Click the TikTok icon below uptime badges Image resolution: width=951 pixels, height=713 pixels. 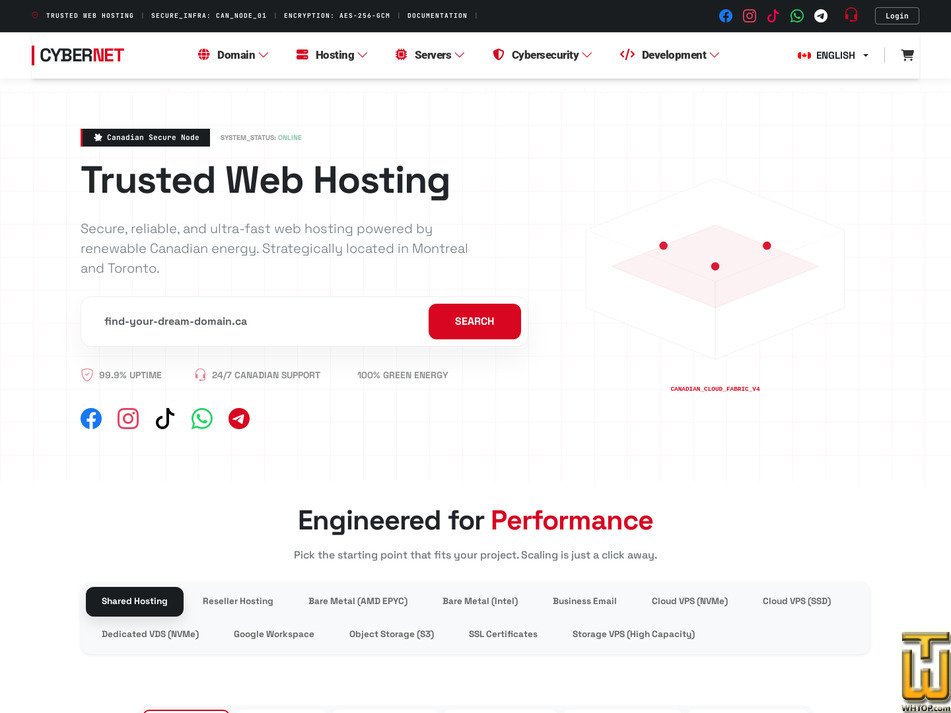tap(165, 418)
